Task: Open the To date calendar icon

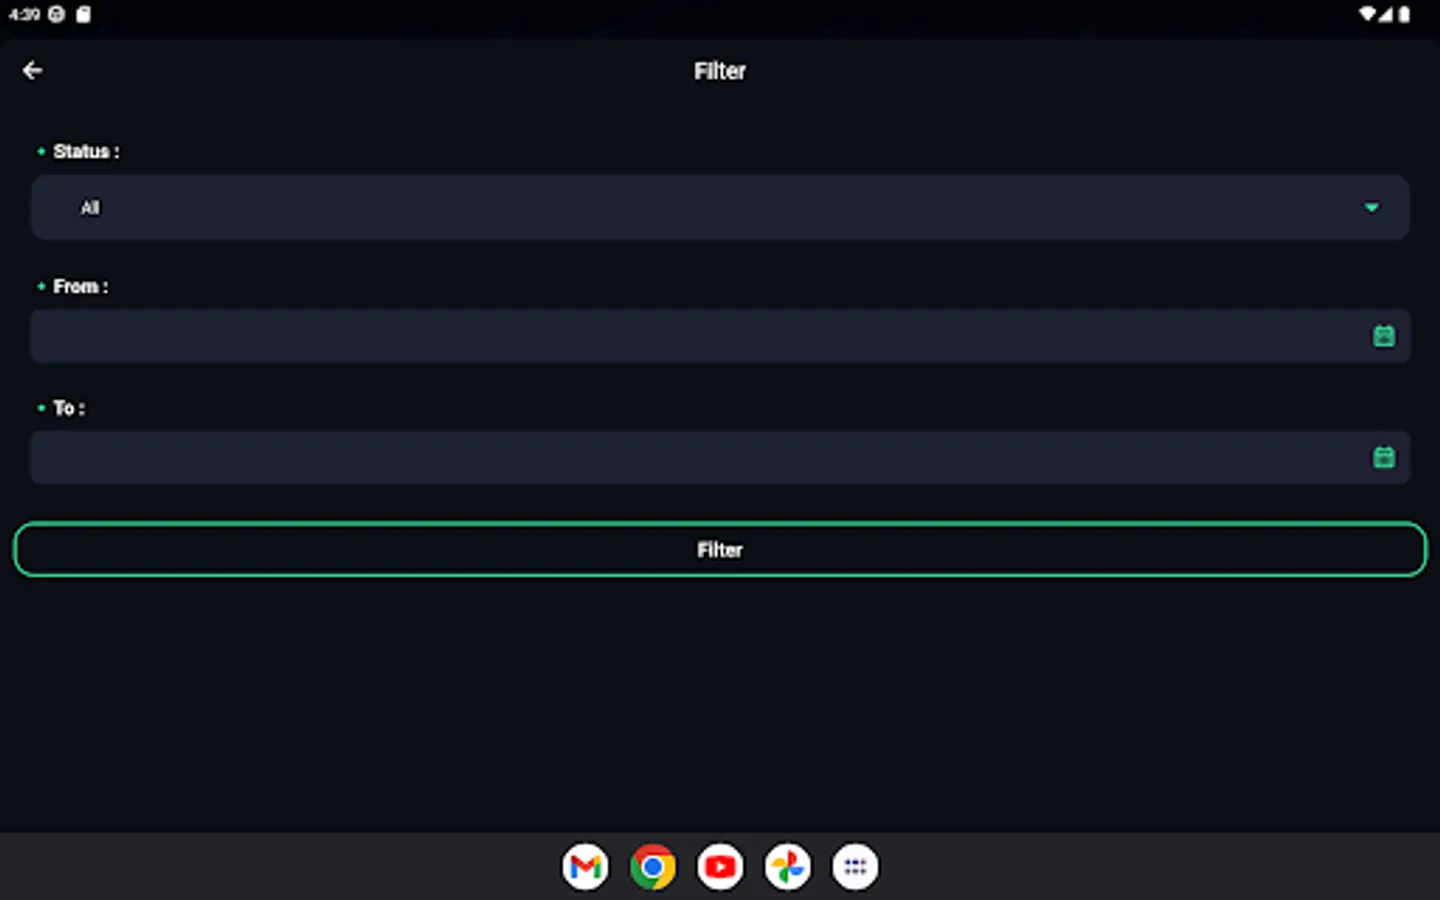Action: coord(1384,458)
